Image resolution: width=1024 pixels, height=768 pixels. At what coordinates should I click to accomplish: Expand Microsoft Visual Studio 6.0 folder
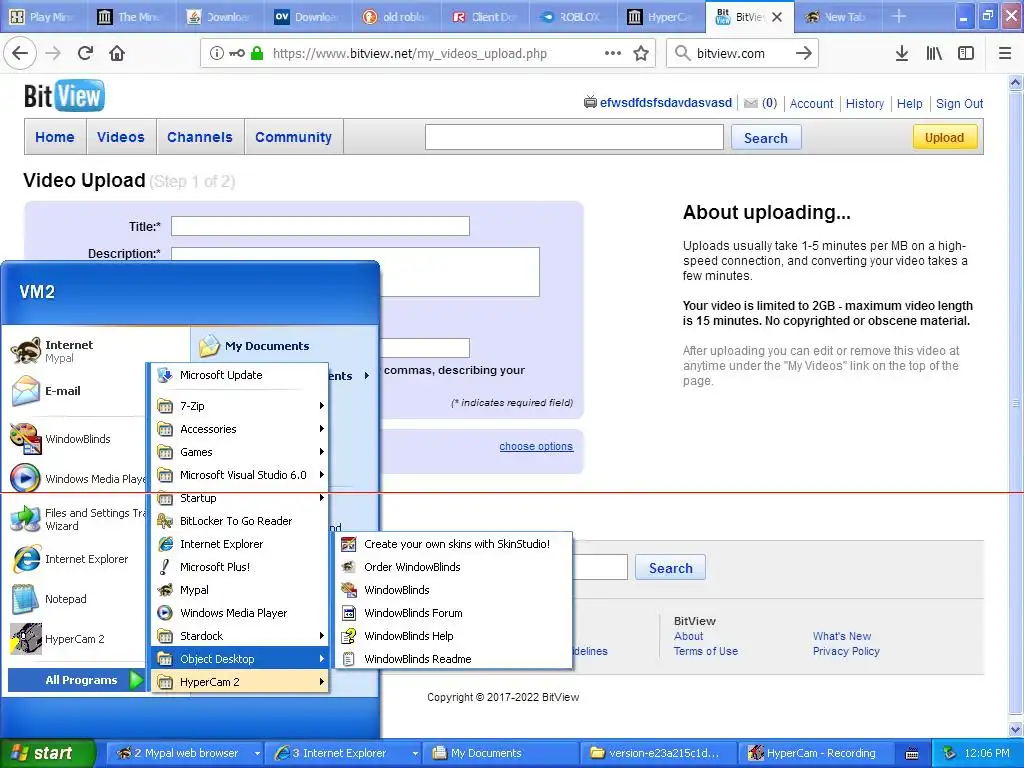[x=240, y=475]
